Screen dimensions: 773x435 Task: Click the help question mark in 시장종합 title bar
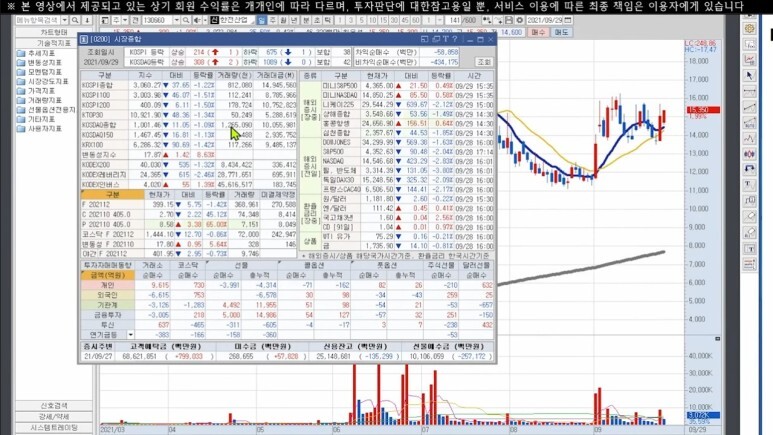point(455,39)
